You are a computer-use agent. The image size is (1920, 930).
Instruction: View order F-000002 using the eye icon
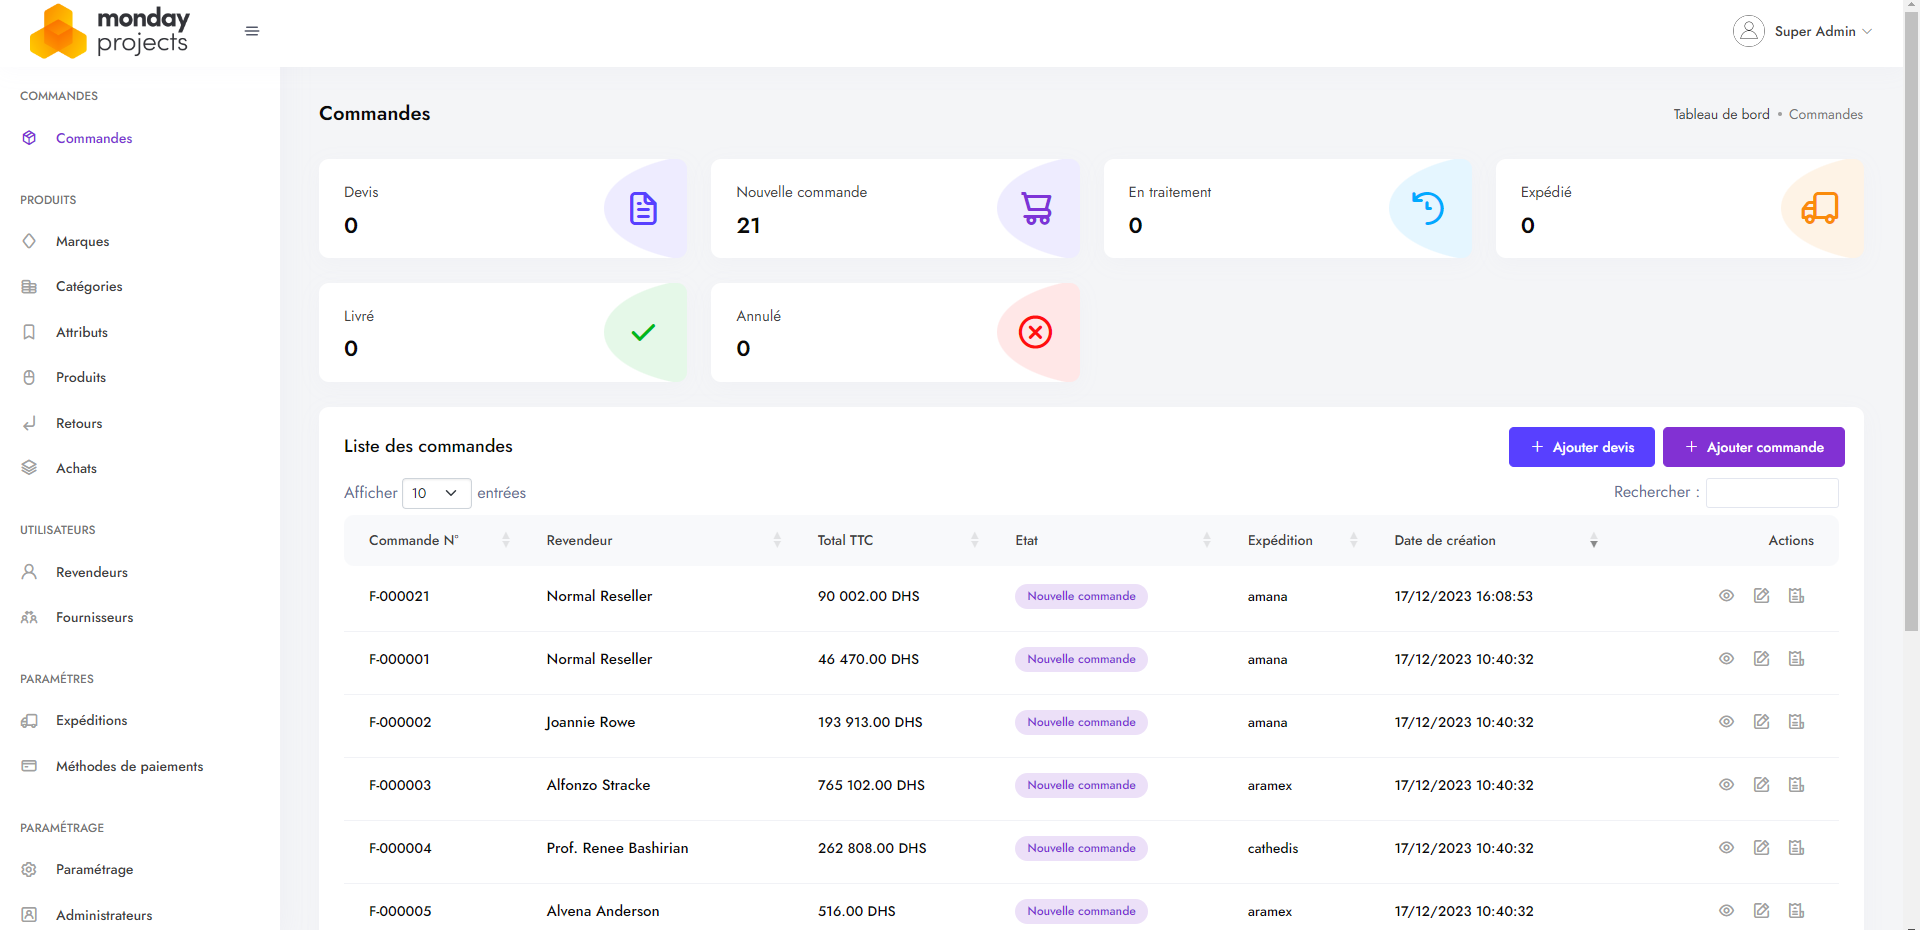coord(1726,722)
